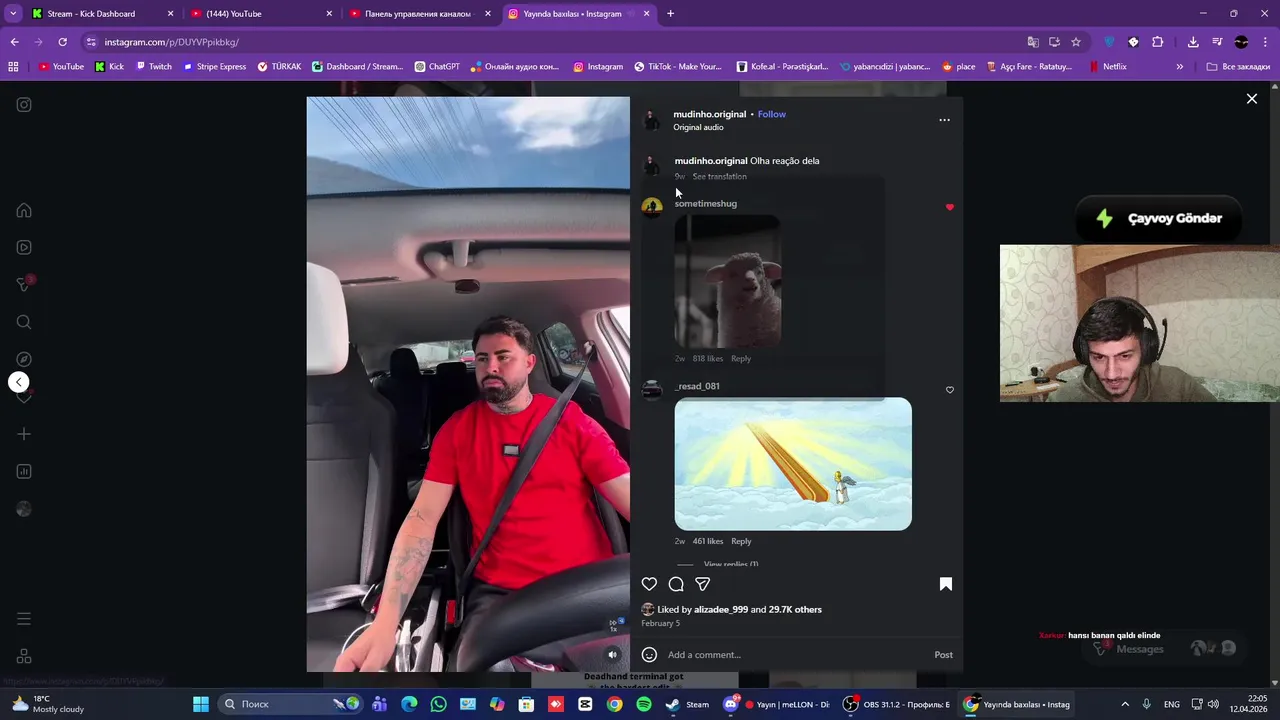The width and height of the screenshot is (1280, 720).
Task: Open 29.7K others likes list
Action: point(795,610)
